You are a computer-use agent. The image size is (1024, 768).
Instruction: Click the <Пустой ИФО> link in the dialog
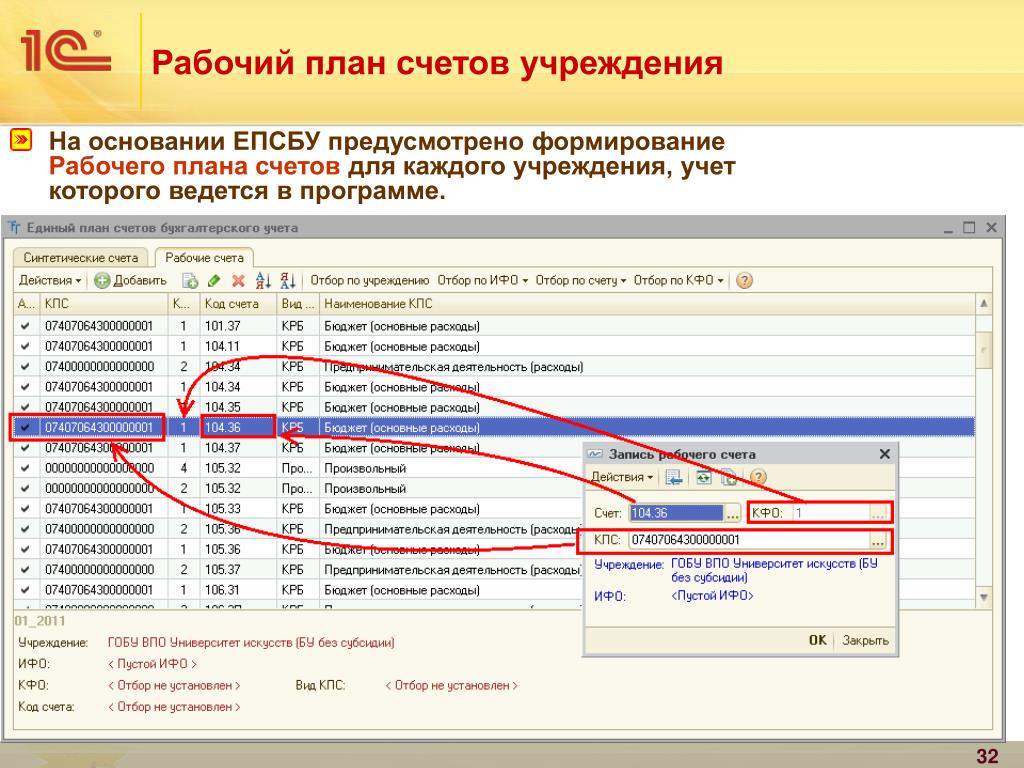[712, 596]
